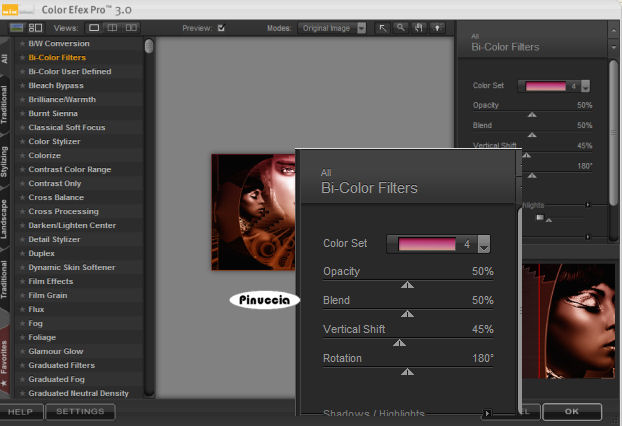Select Cross Processing filter

point(63,211)
